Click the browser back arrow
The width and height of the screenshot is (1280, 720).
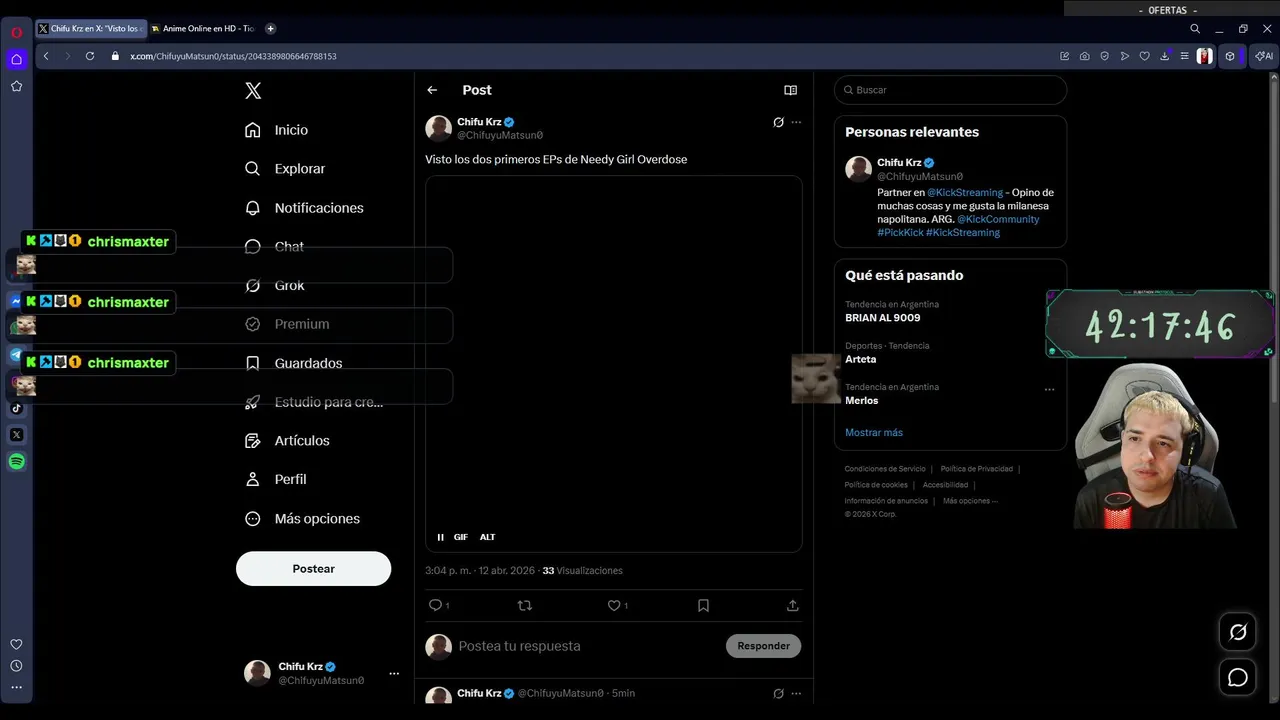click(x=46, y=56)
